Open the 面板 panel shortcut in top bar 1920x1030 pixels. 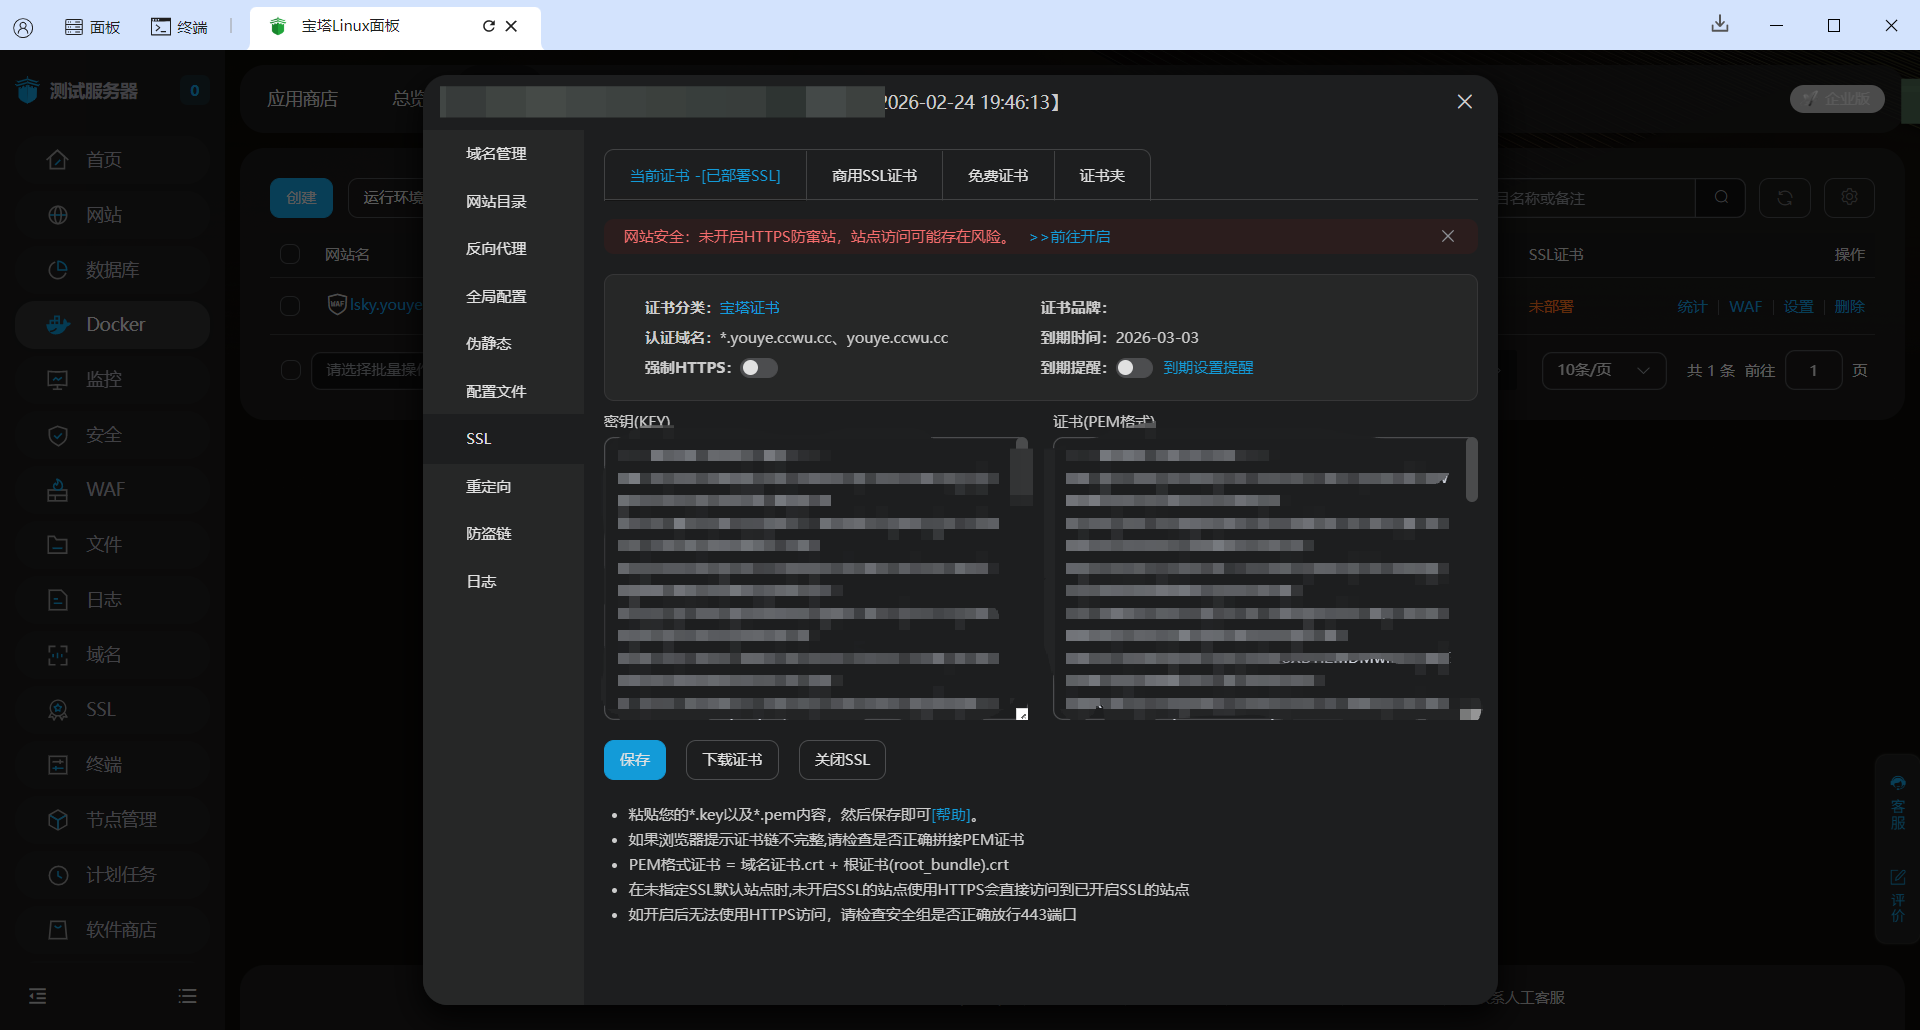(92, 27)
